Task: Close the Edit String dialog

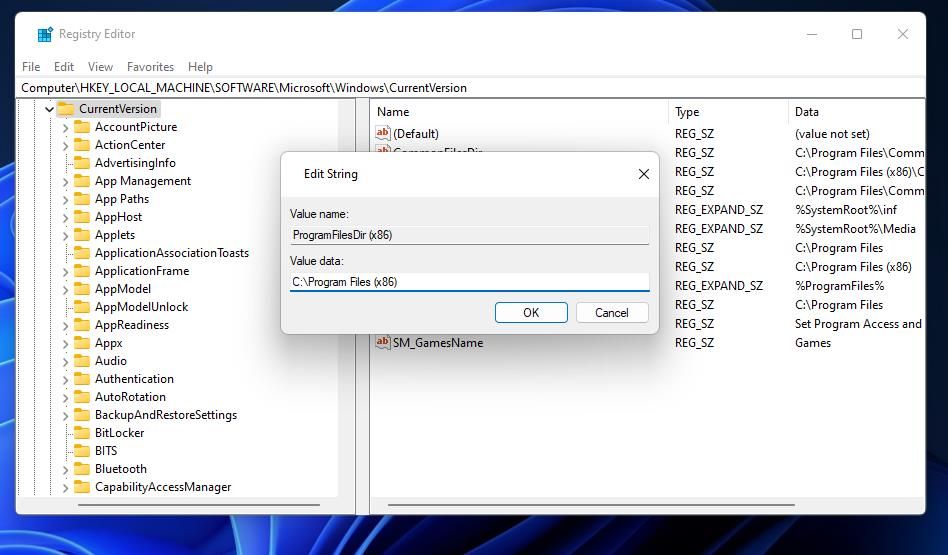Action: (x=644, y=174)
